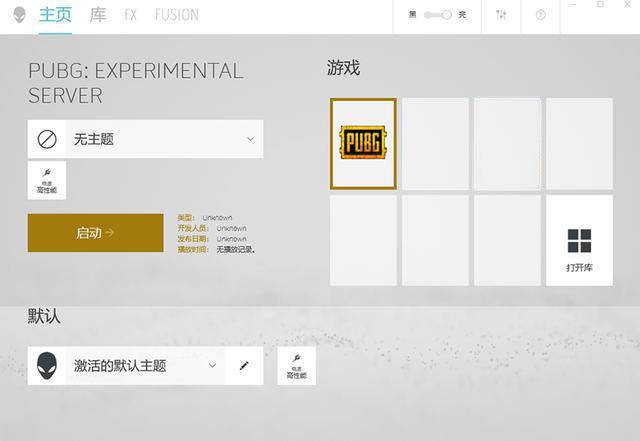
Task: Click the 黑 label of theme switch
Action: [413, 15]
